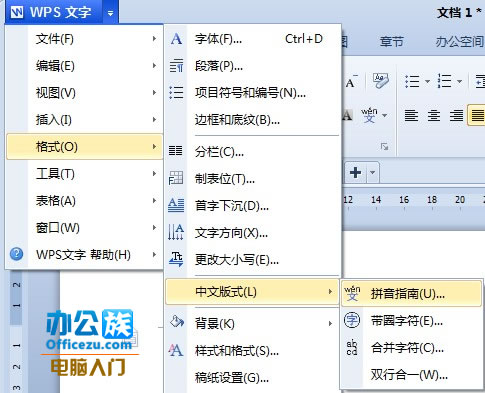Click the bullet list icon beside 项目符号和编号

(176, 92)
